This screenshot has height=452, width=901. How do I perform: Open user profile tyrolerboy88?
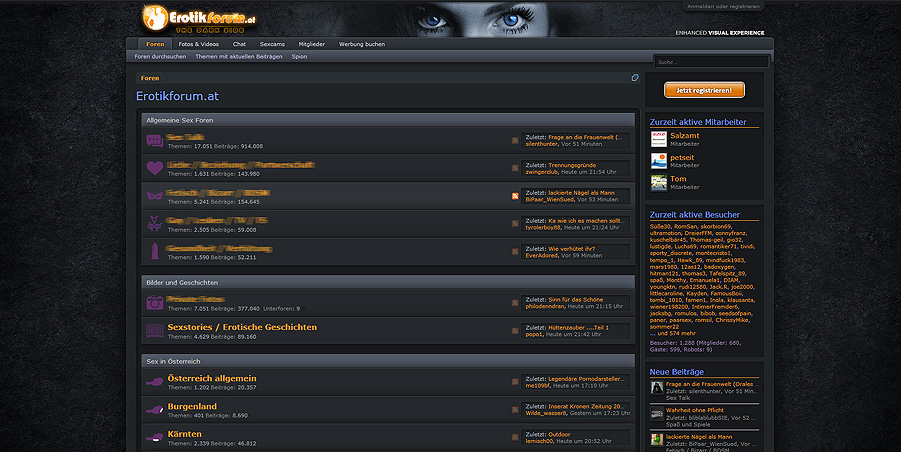coord(543,227)
